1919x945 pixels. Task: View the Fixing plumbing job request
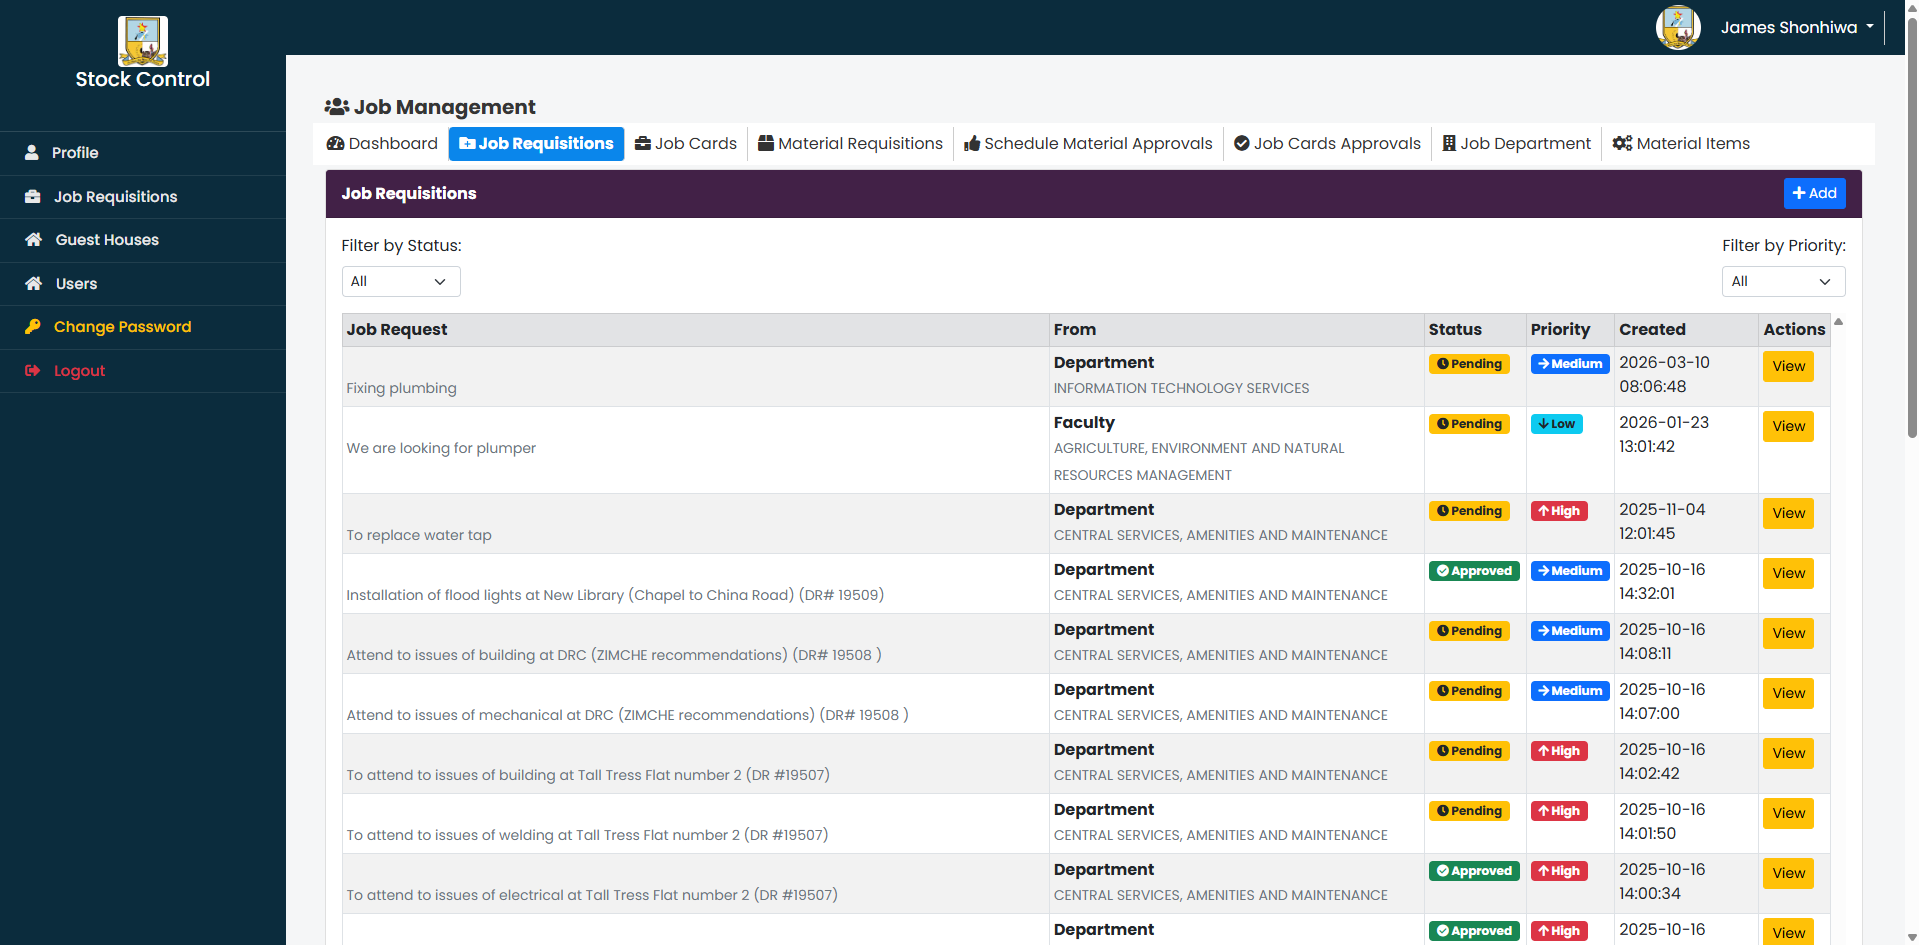(1788, 366)
